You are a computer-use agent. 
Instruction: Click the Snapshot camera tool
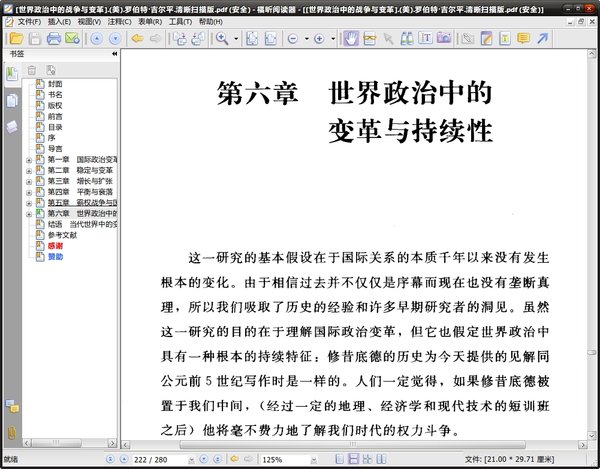[444, 39]
